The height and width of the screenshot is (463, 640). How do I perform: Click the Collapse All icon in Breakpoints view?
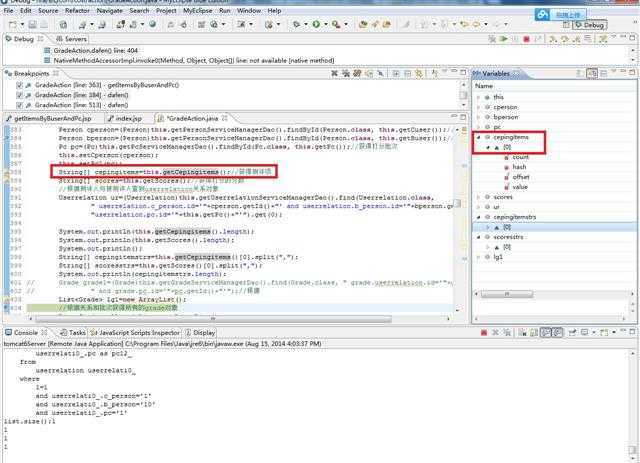coord(407,73)
